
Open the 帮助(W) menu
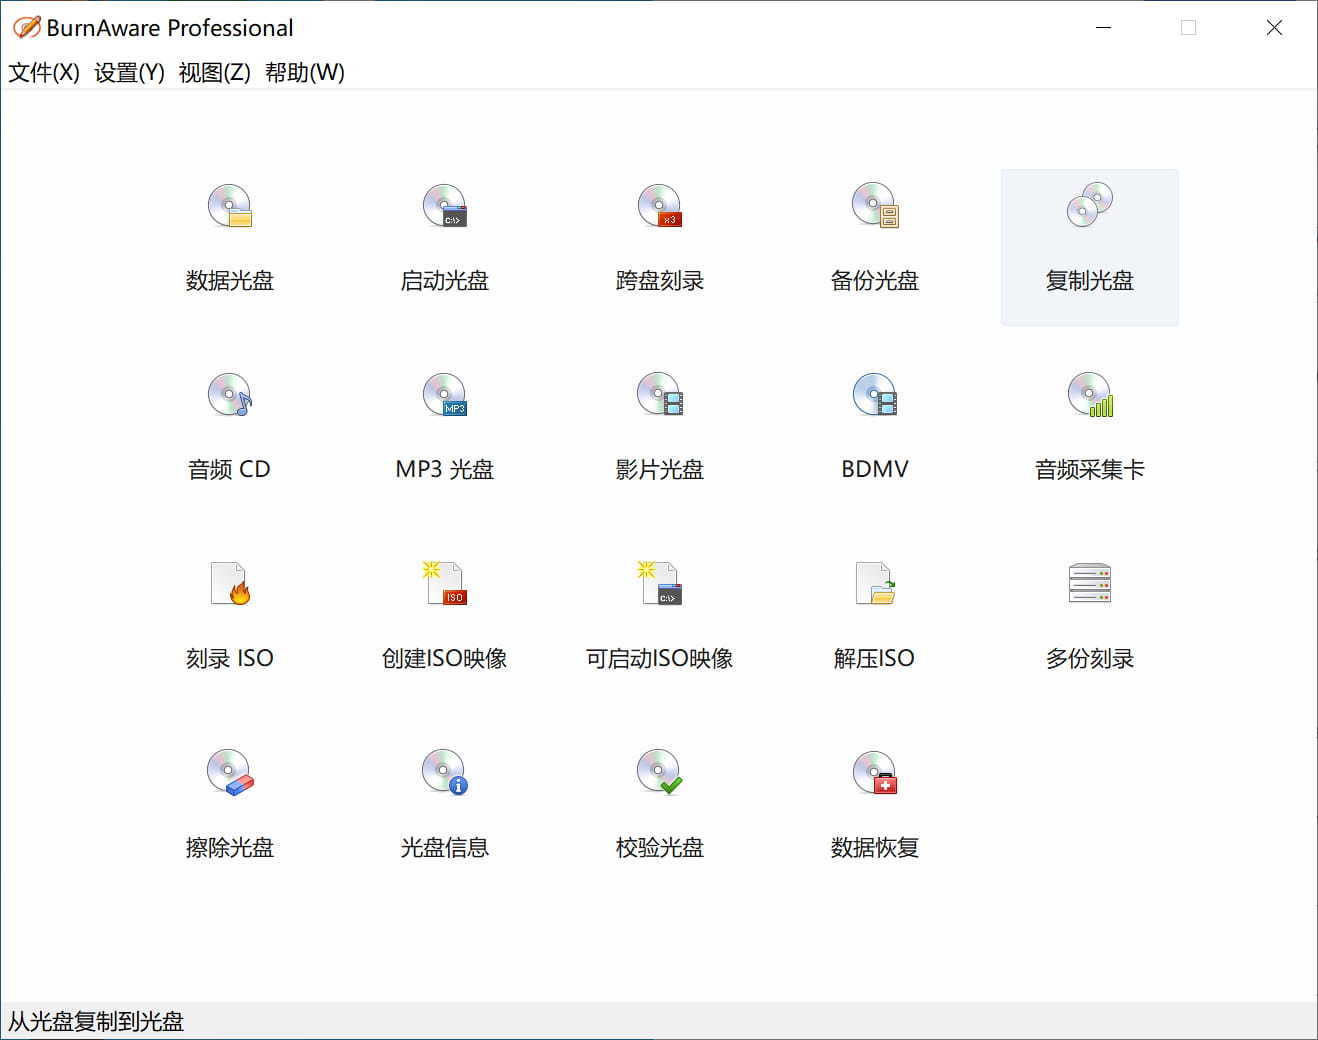[x=304, y=72]
